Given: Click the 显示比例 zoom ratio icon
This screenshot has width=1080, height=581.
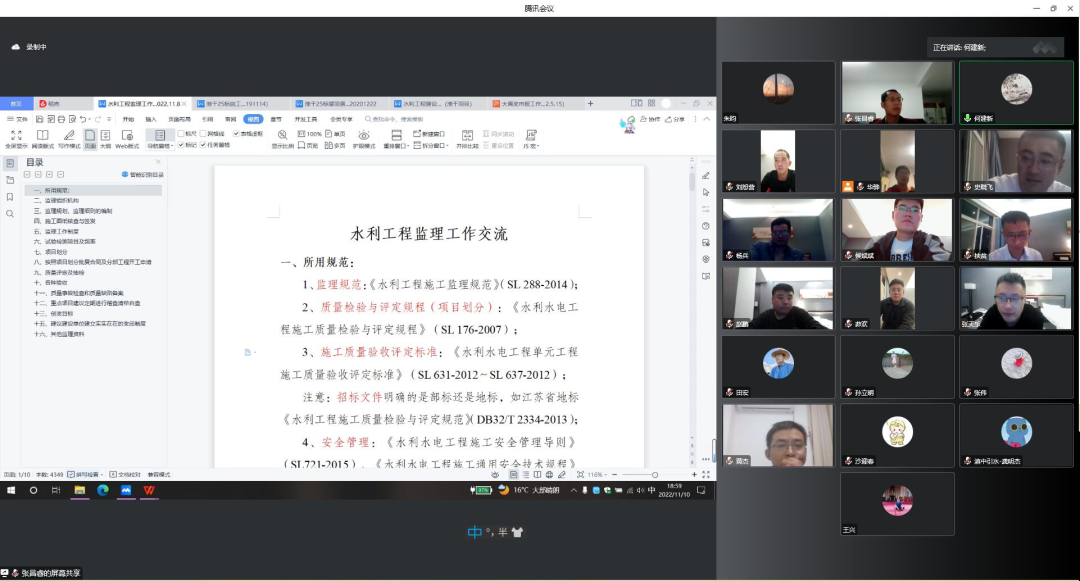Looking at the screenshot, I should click(x=283, y=135).
